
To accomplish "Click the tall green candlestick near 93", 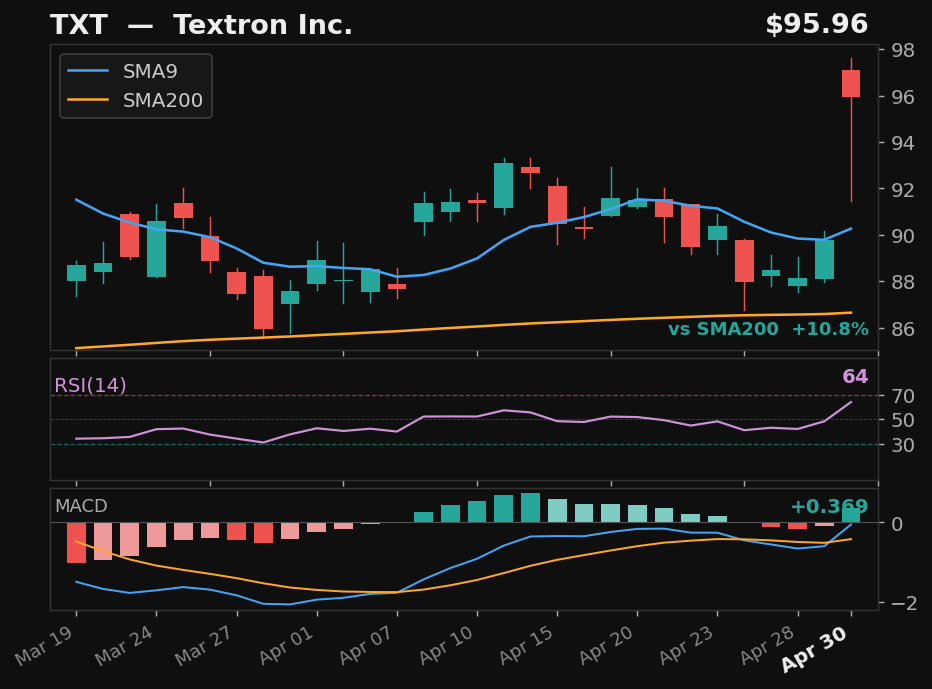I will point(503,185).
